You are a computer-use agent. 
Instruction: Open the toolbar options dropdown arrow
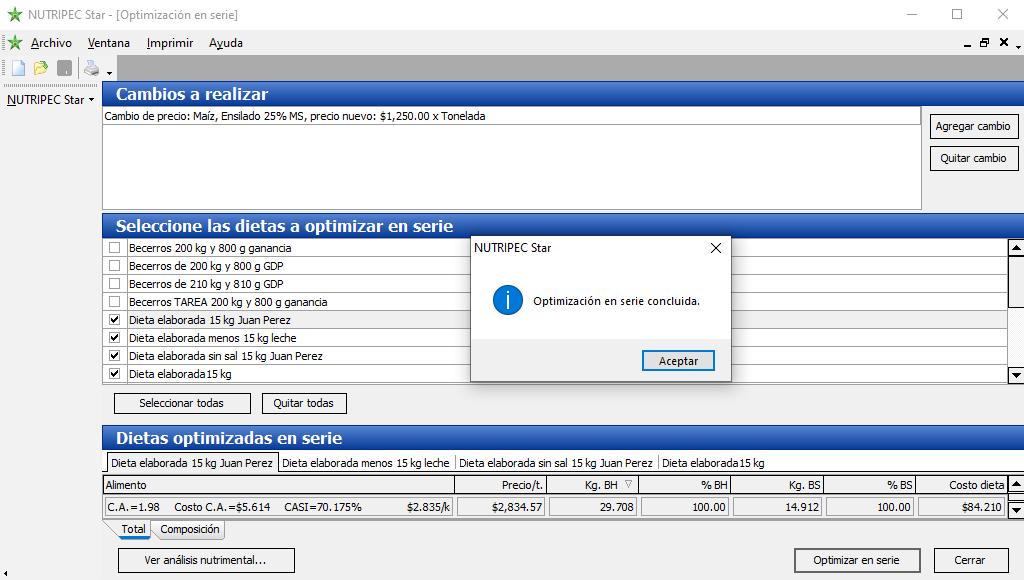109,73
